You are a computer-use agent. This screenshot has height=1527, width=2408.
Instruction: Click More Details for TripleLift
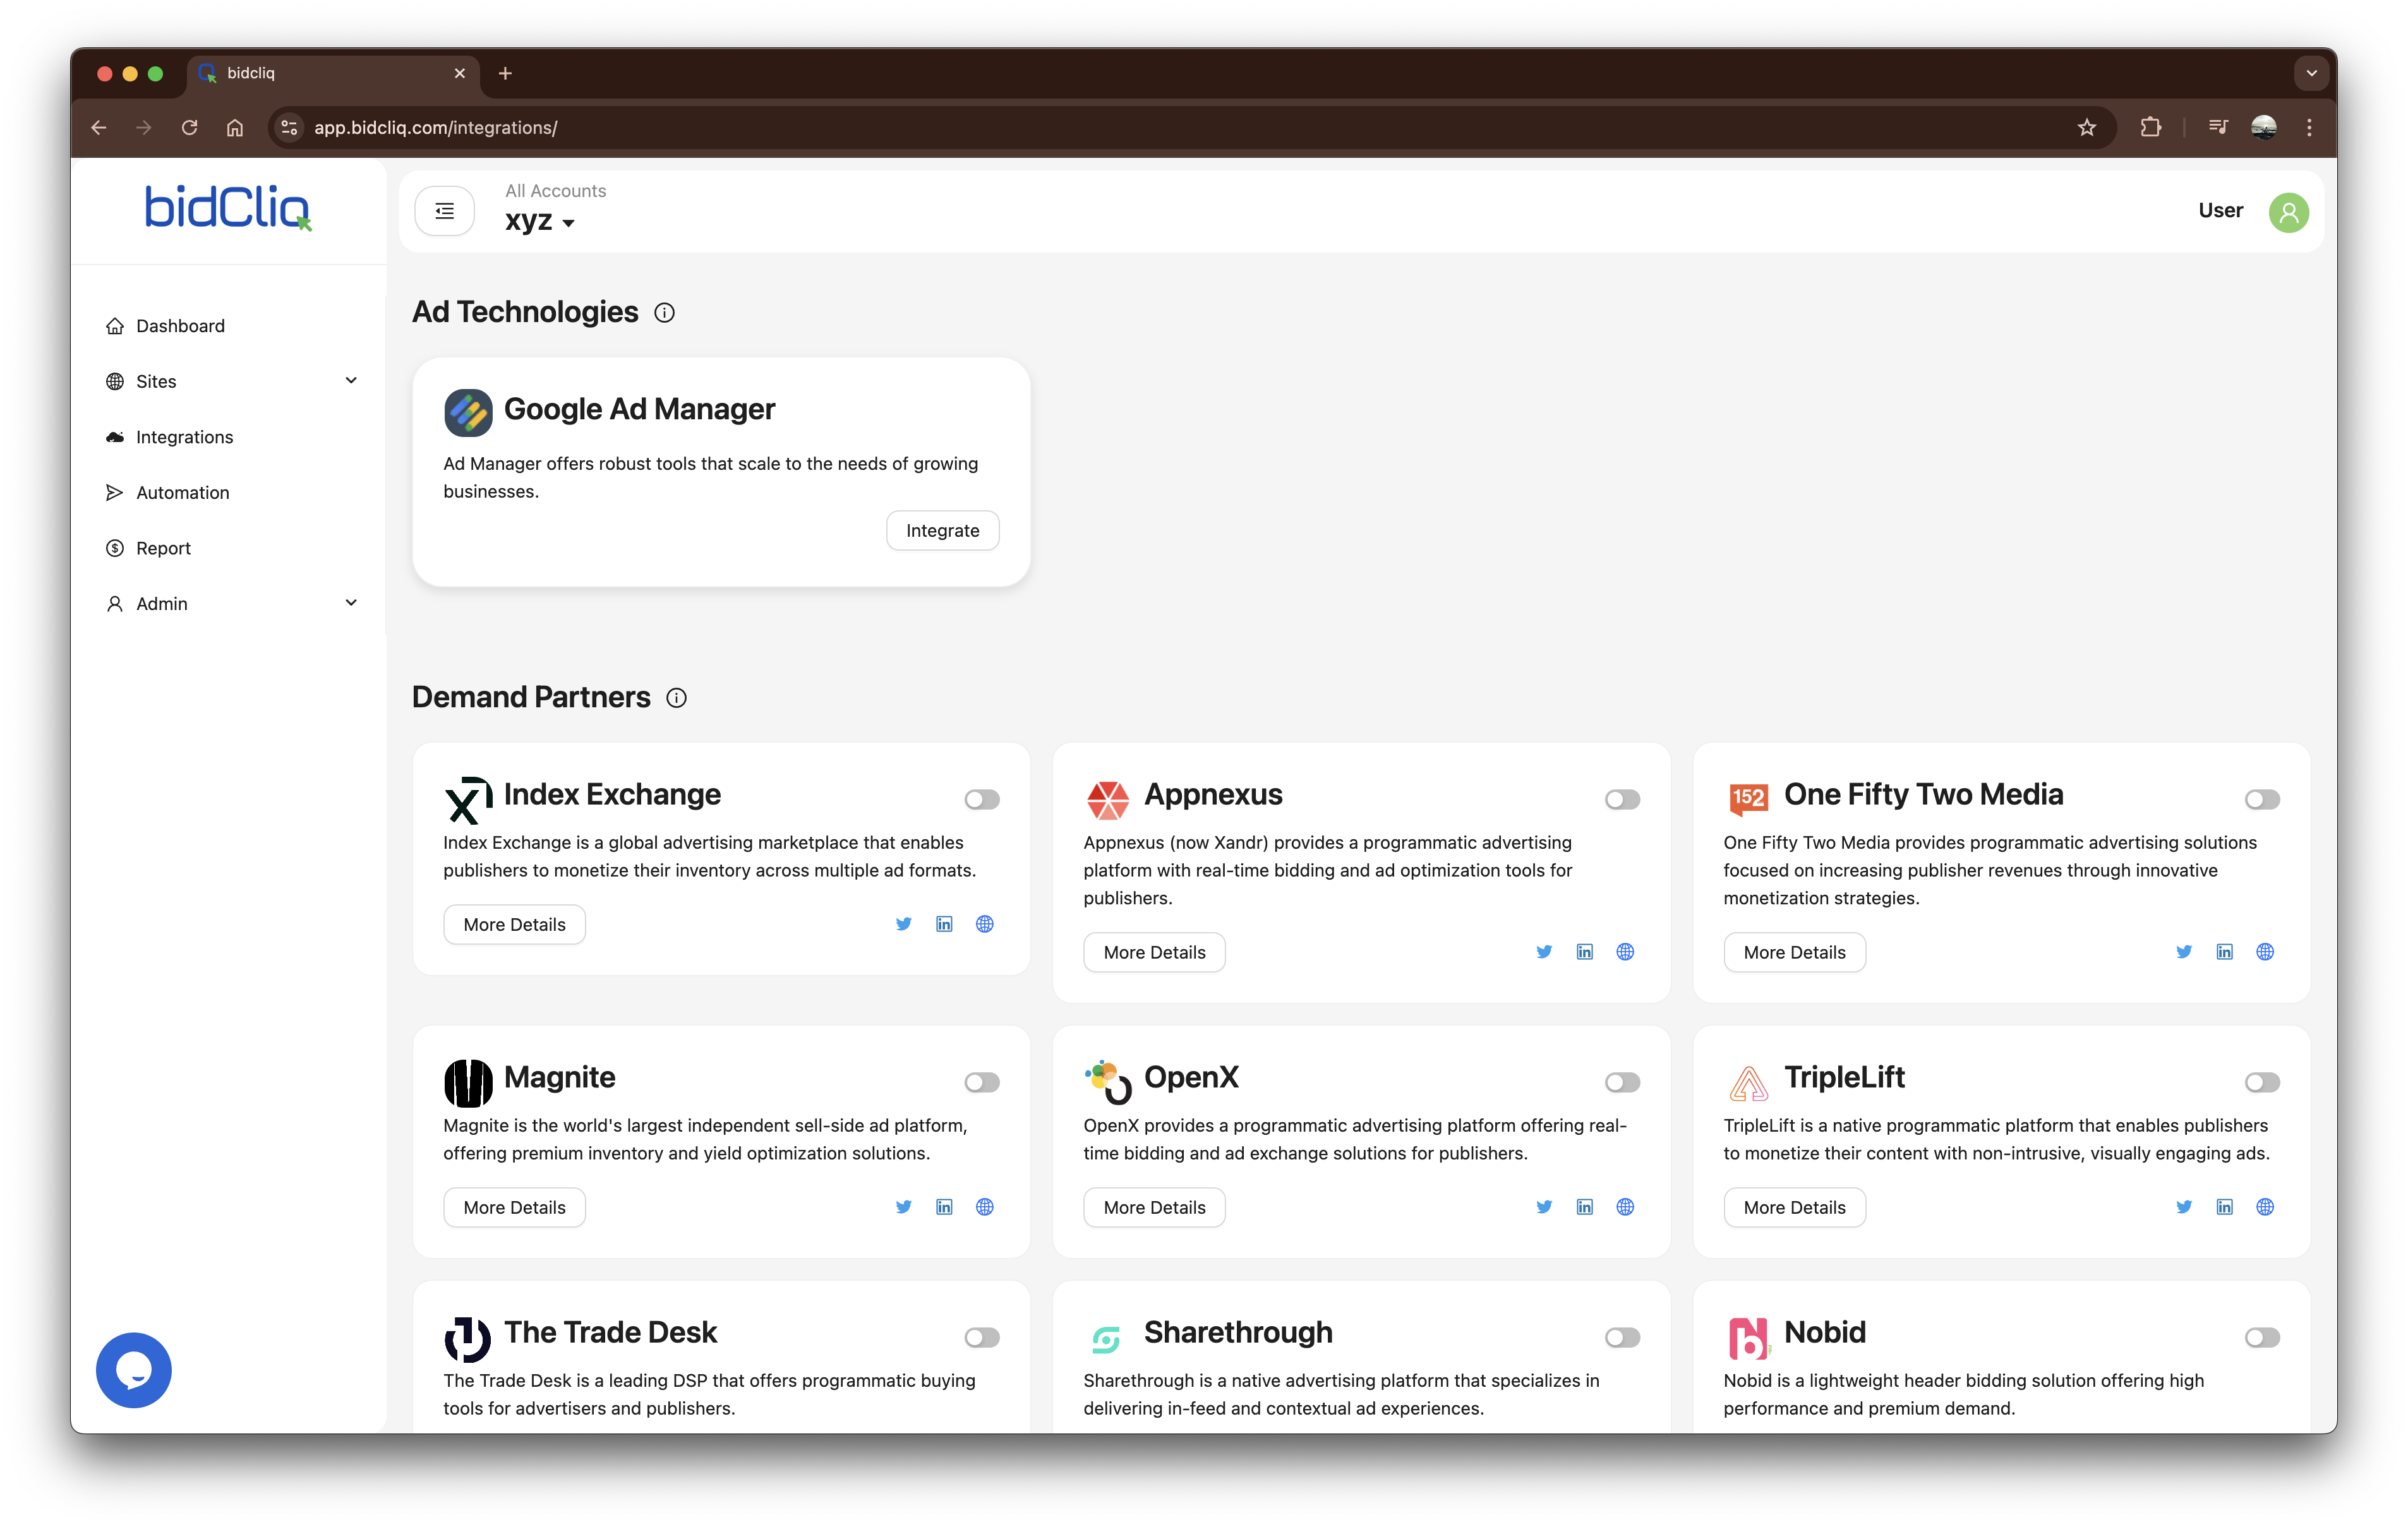coord(1794,1208)
